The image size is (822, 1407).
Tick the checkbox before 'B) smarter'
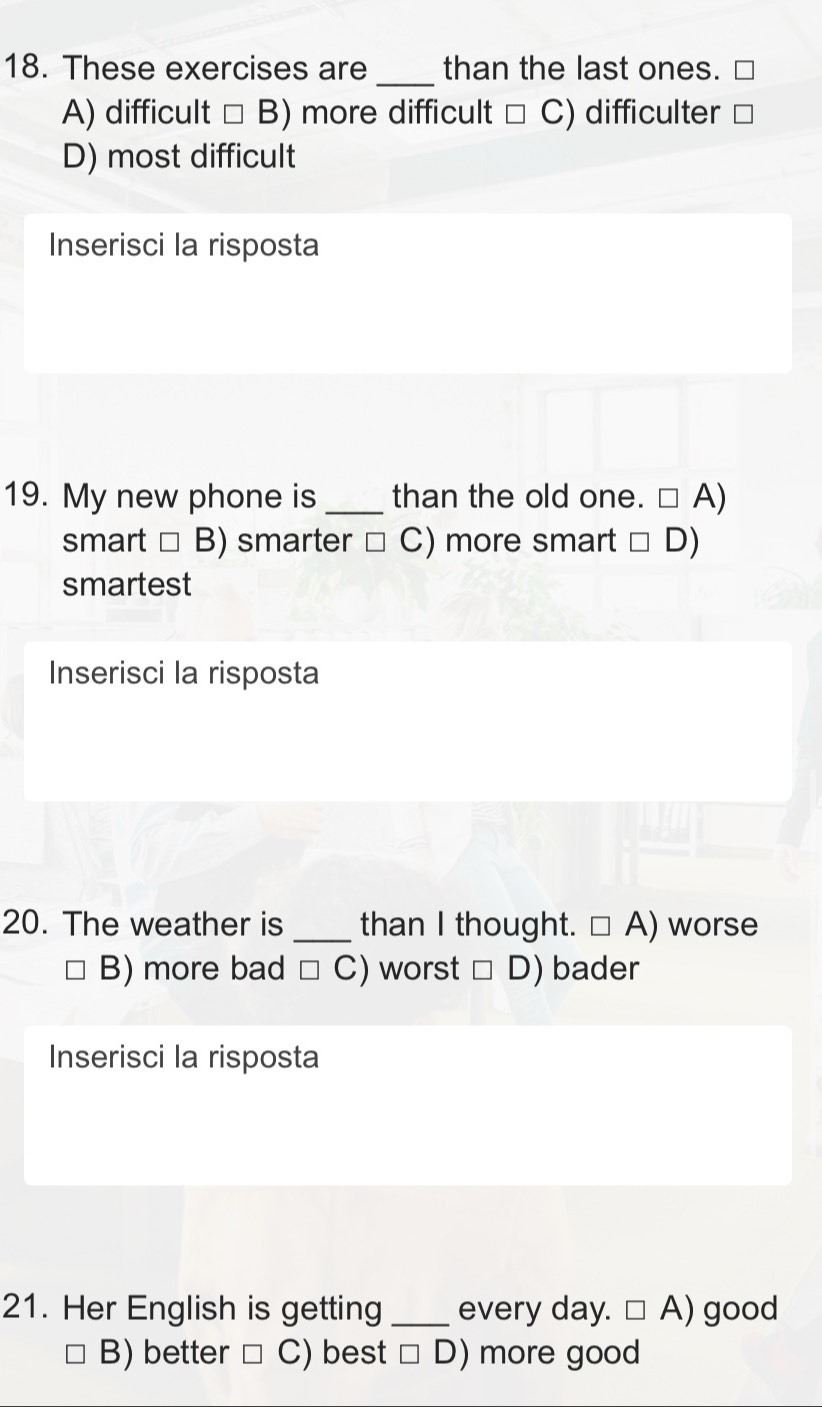[x=170, y=543]
